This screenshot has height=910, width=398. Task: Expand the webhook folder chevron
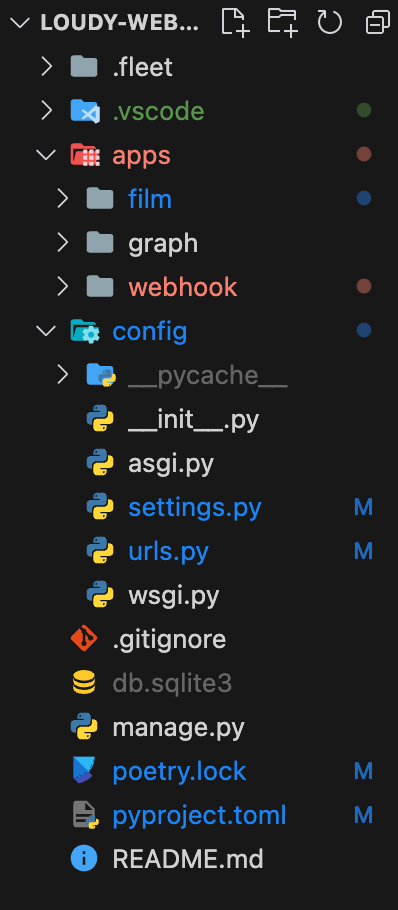click(63, 287)
